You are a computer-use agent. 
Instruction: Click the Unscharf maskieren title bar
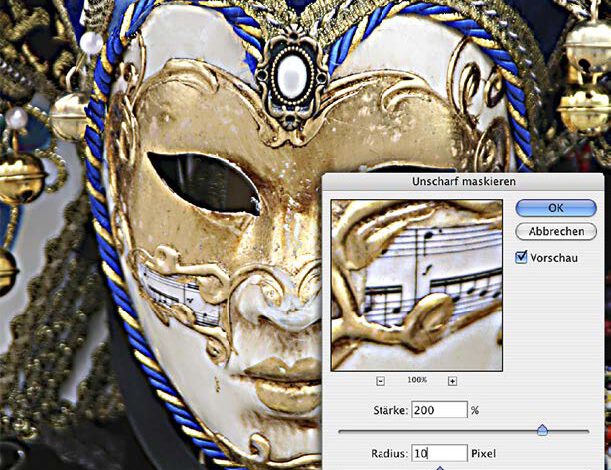pos(464,182)
